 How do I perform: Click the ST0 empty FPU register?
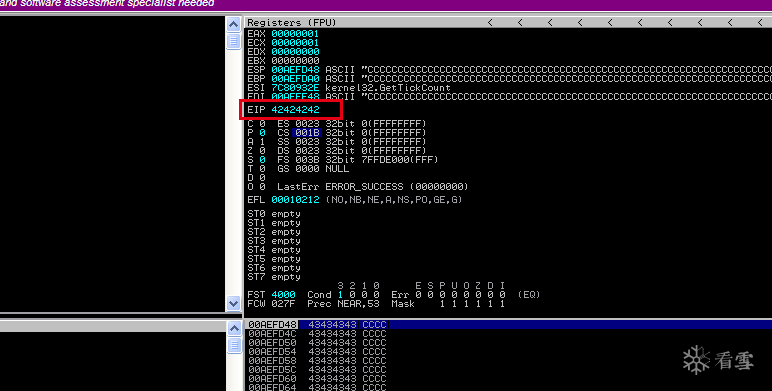274,214
